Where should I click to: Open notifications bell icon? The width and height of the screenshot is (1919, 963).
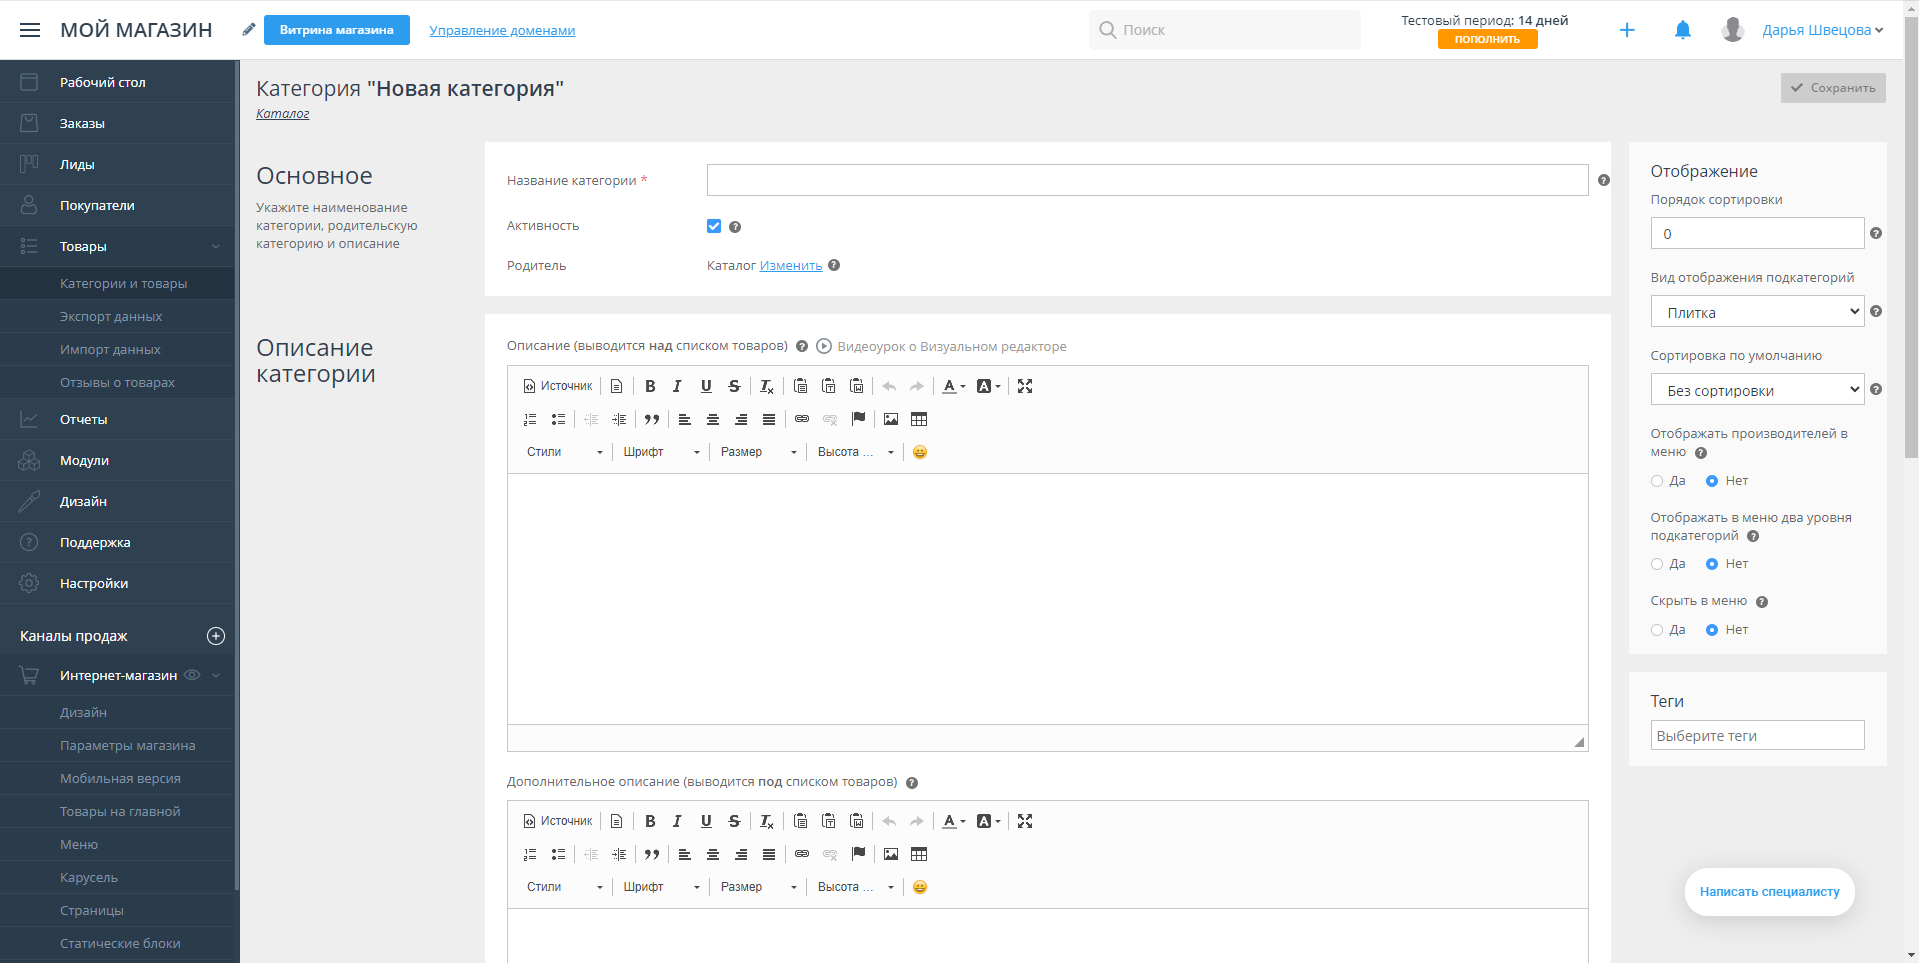(x=1683, y=30)
